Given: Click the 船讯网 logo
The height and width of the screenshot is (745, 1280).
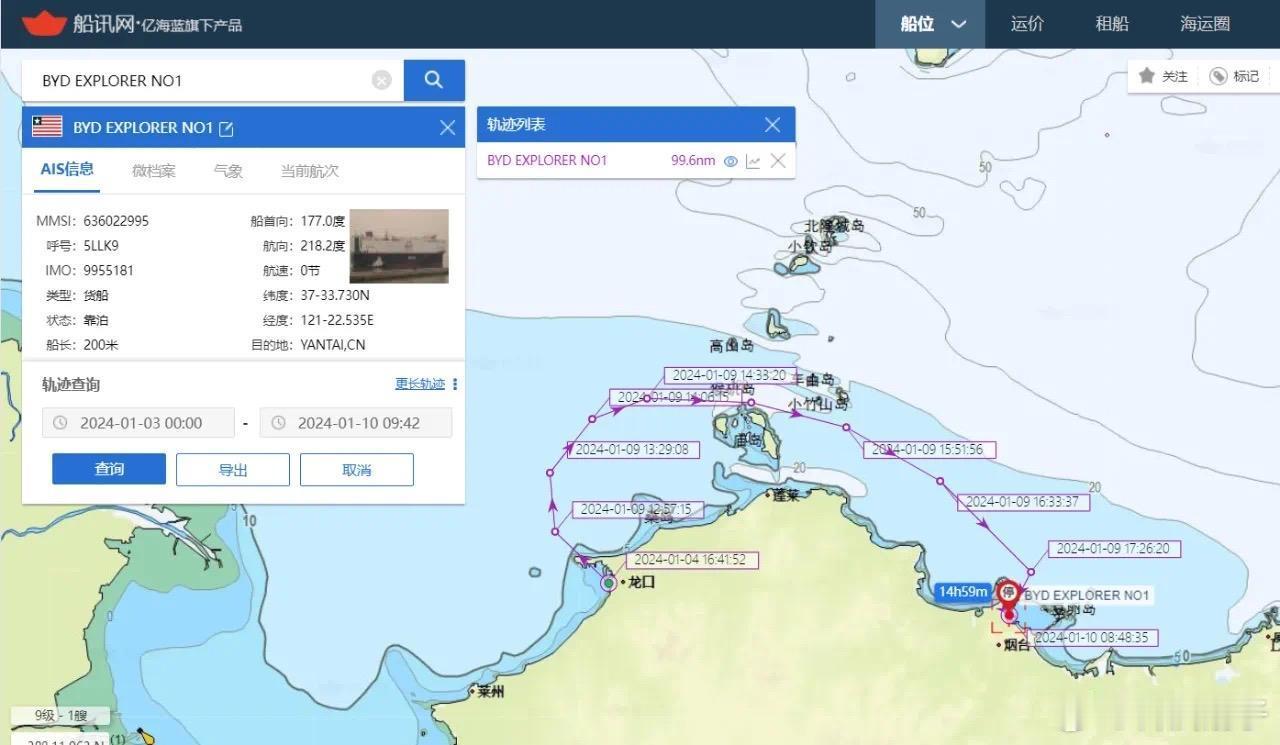Looking at the screenshot, I should (x=131, y=23).
